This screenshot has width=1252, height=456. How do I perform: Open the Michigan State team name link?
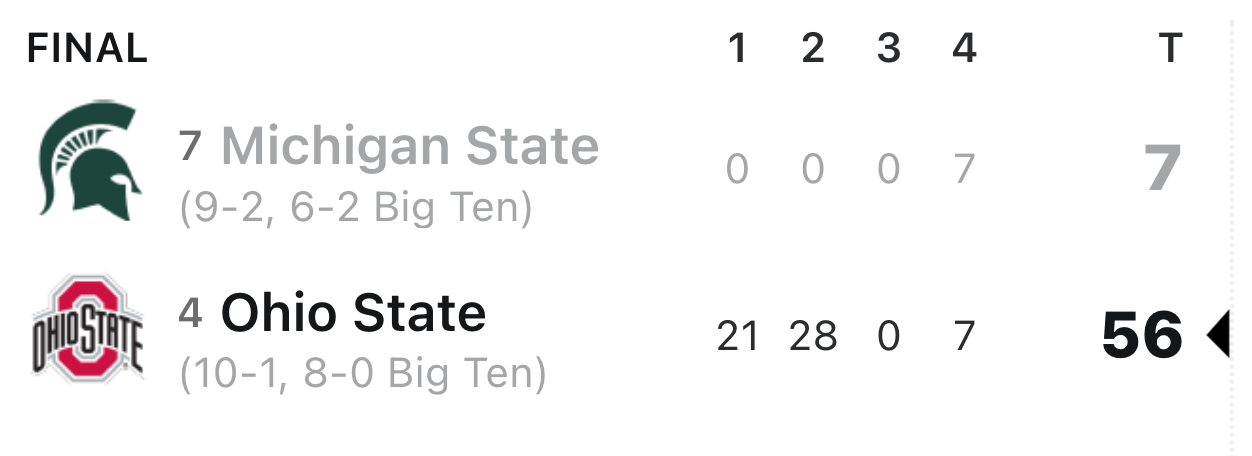410,147
